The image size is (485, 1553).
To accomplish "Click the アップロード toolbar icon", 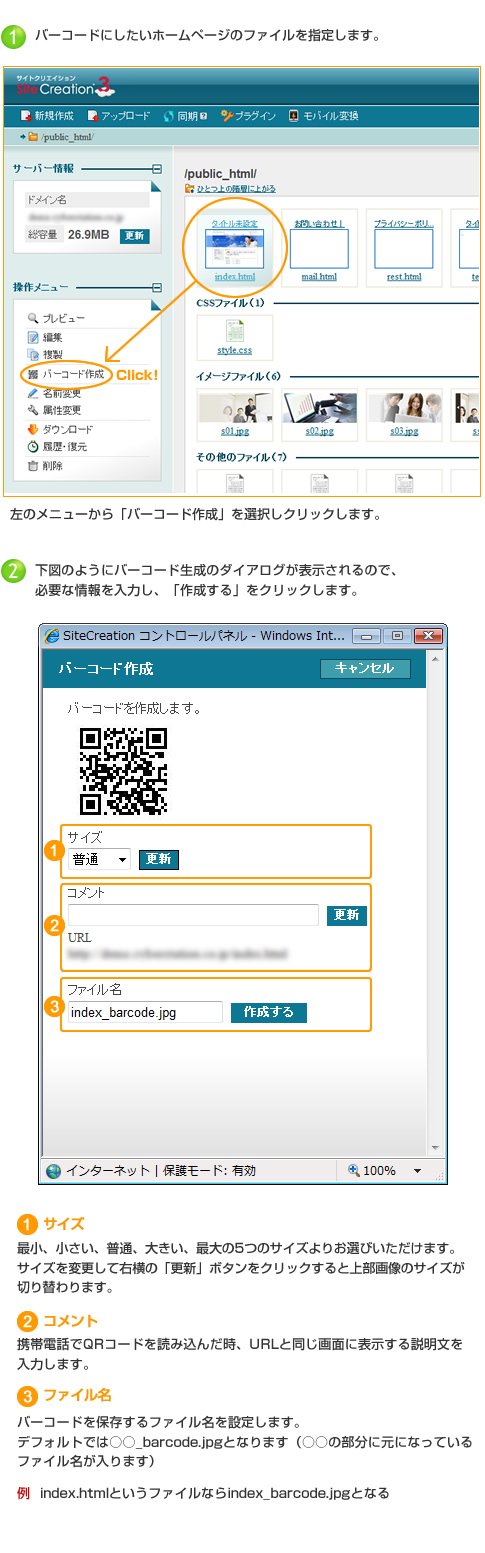I will (93, 116).
